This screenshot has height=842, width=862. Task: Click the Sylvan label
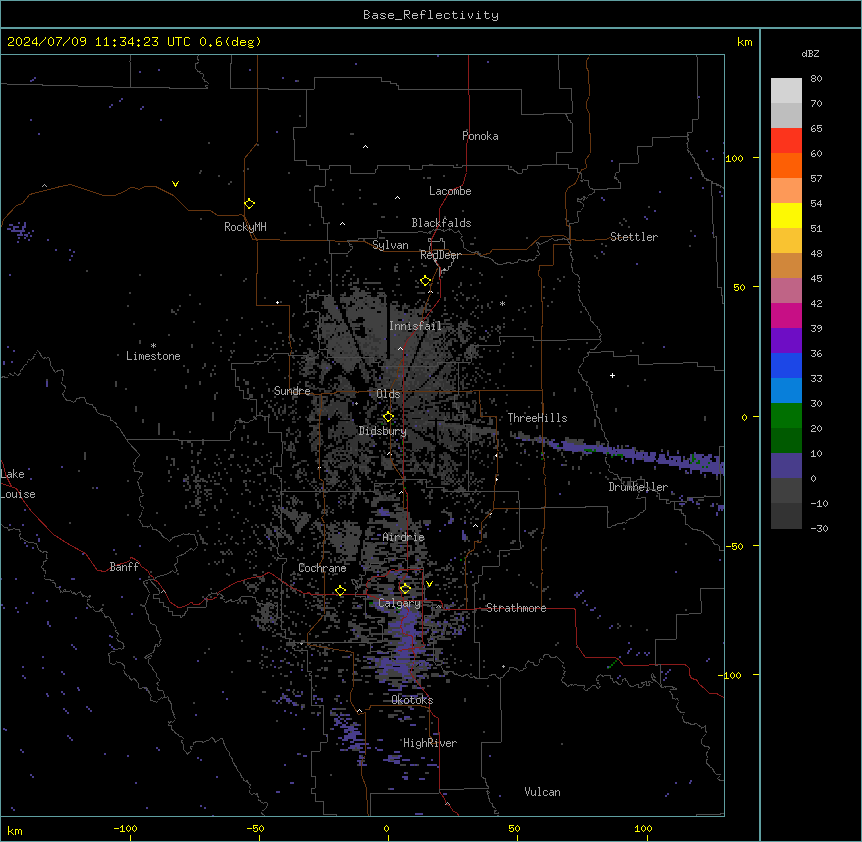pos(390,245)
